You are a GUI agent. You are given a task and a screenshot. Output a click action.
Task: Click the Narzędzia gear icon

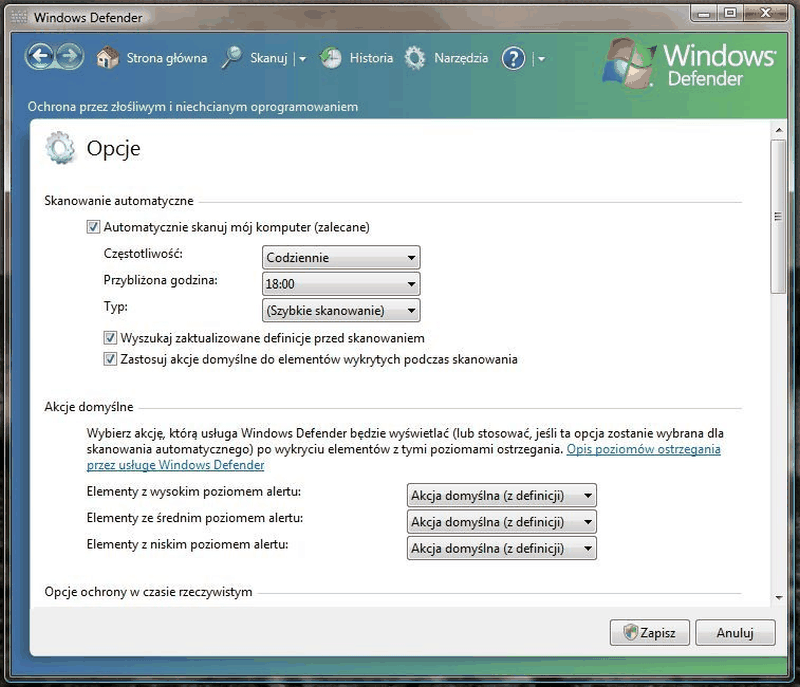pyautogui.click(x=415, y=58)
